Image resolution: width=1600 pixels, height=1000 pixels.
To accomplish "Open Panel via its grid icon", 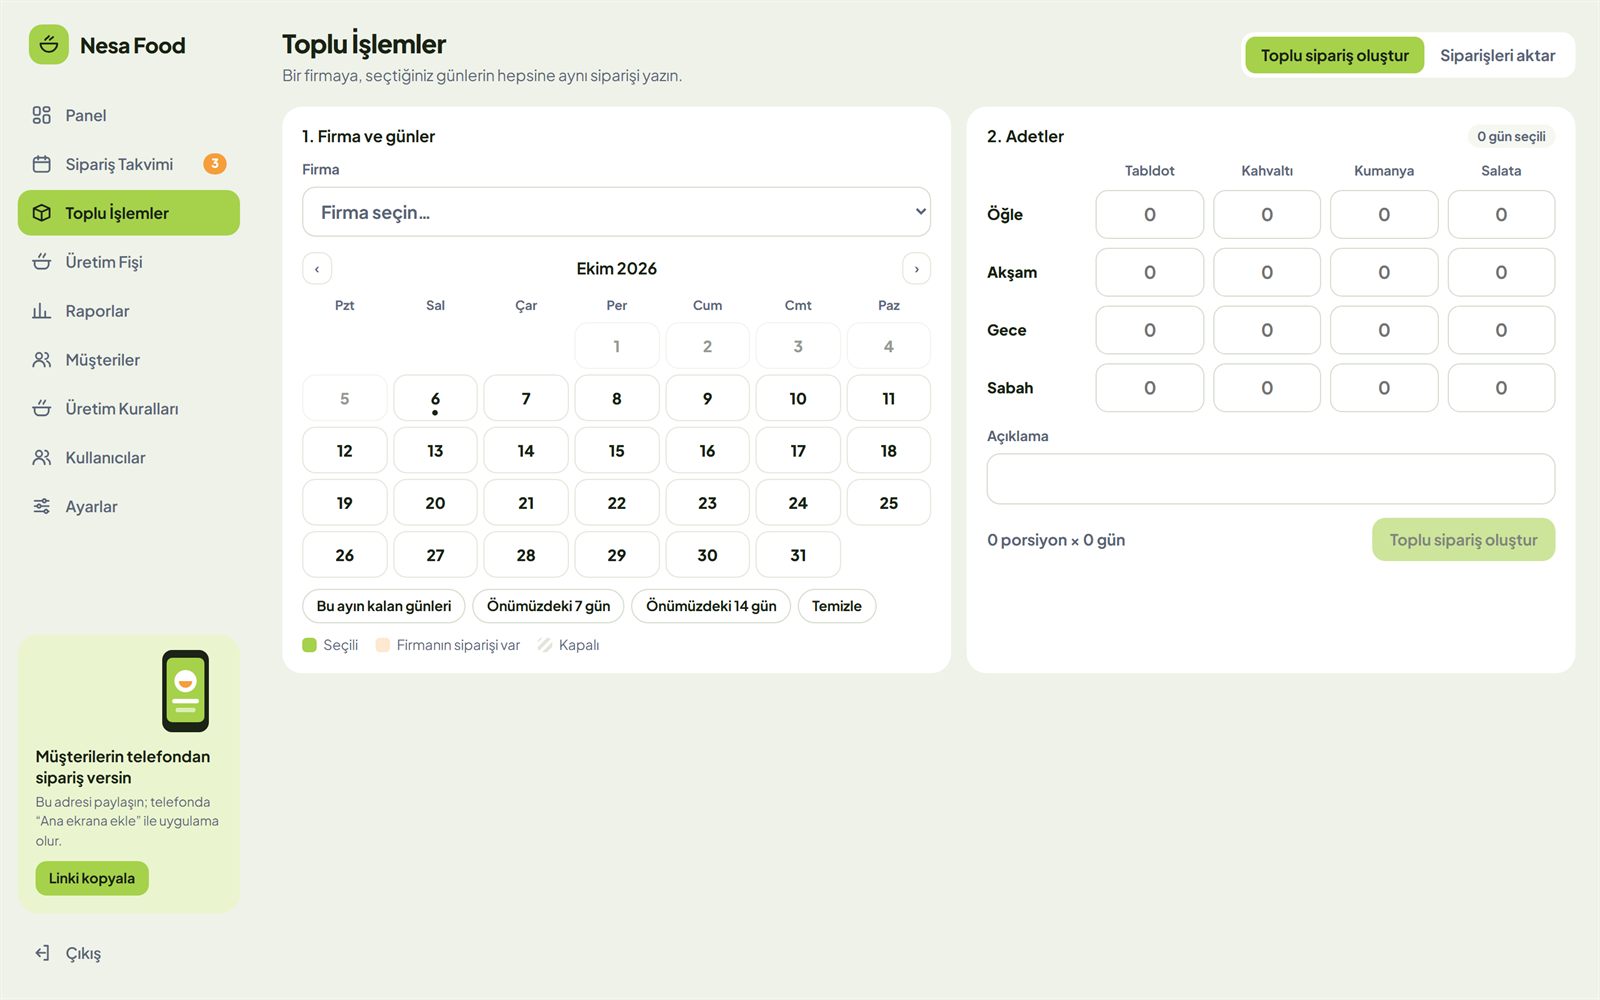I will [41, 115].
